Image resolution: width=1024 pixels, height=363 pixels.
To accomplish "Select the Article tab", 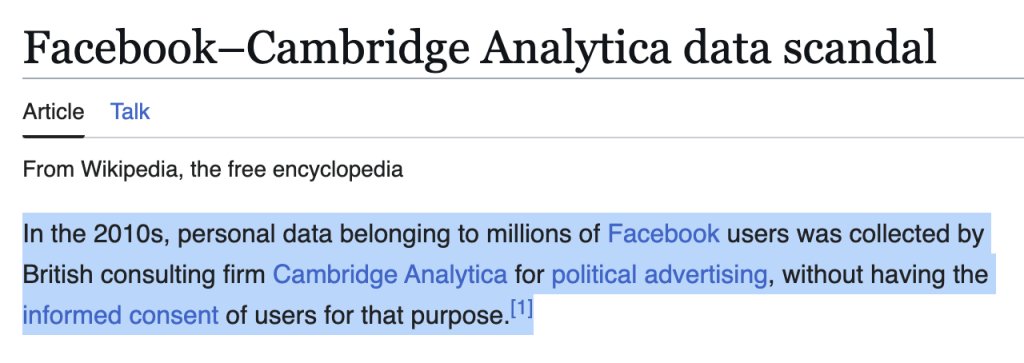I will [54, 112].
